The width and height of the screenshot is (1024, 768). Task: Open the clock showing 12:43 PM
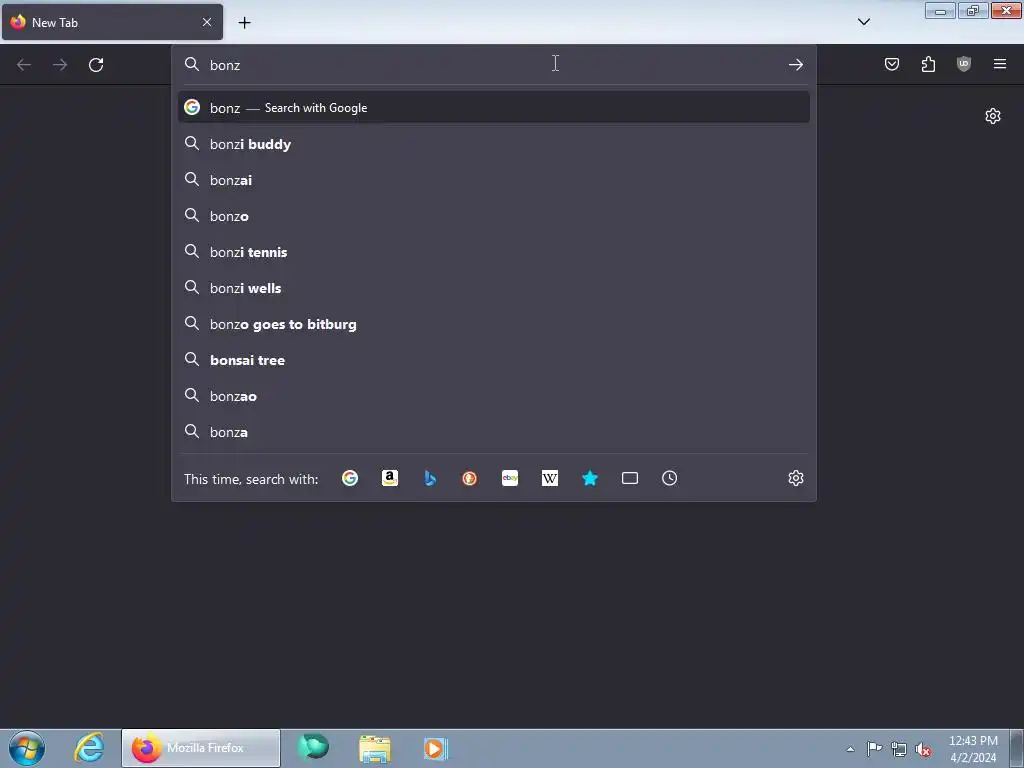pyautogui.click(x=973, y=749)
